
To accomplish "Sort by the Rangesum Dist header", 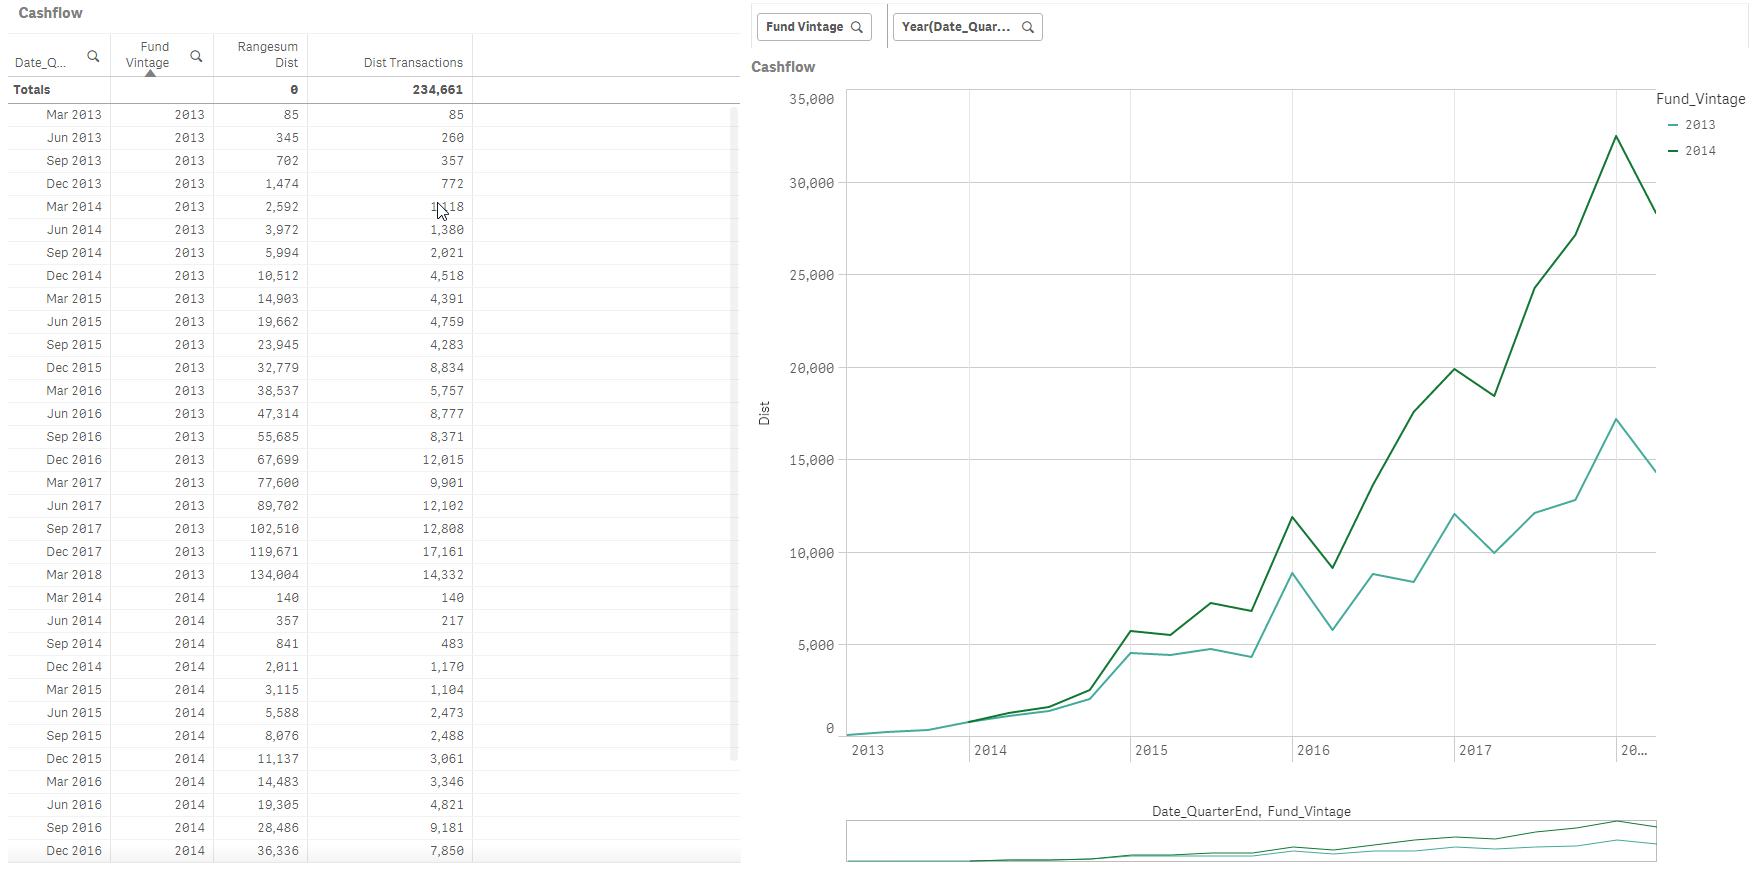I will (268, 55).
